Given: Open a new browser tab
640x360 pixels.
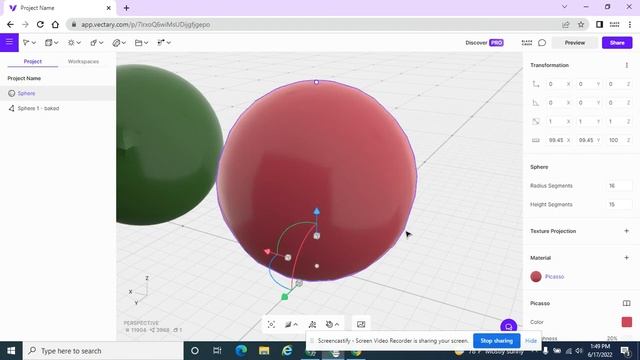Looking at the screenshot, I should click(x=127, y=8).
